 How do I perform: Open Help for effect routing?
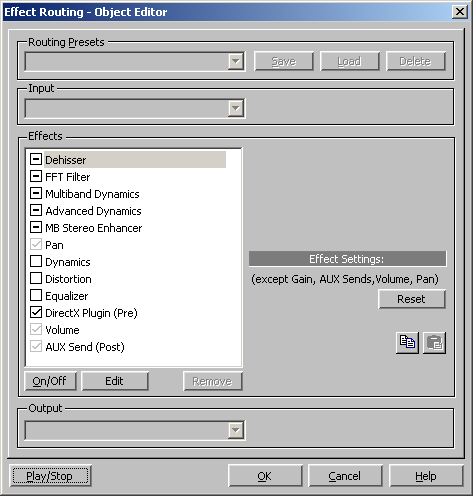[426, 476]
